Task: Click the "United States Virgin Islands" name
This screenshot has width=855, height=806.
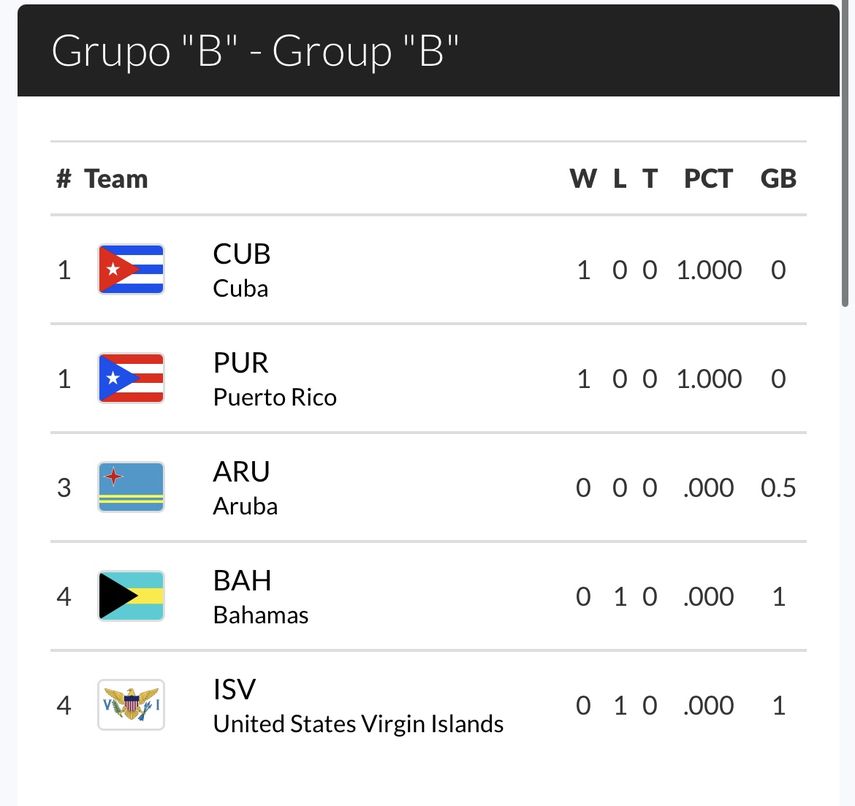Action: (x=358, y=723)
